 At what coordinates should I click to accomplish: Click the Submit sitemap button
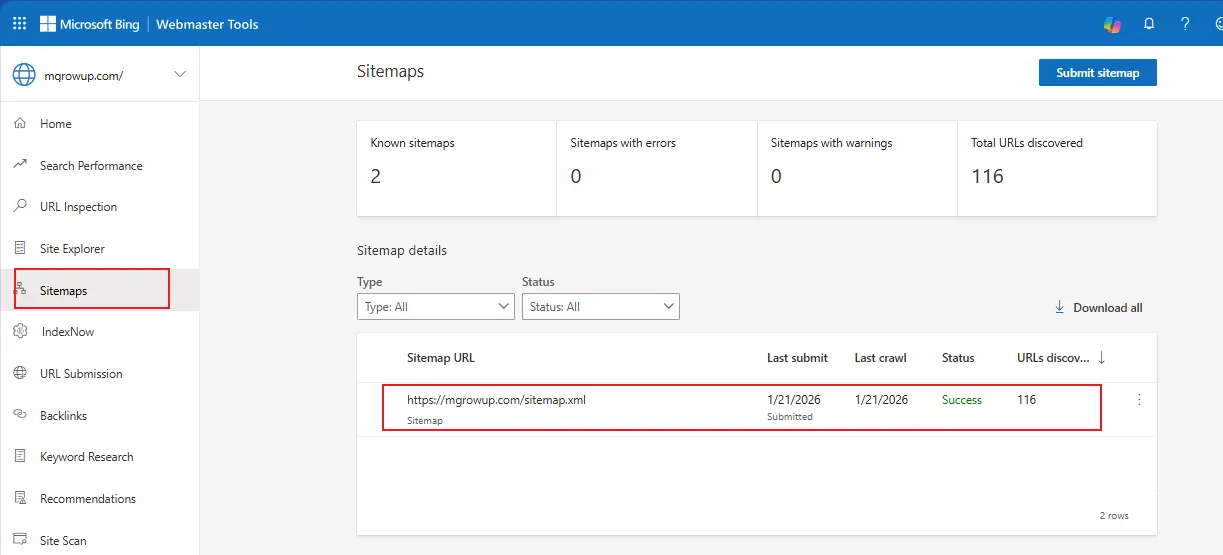(1097, 73)
